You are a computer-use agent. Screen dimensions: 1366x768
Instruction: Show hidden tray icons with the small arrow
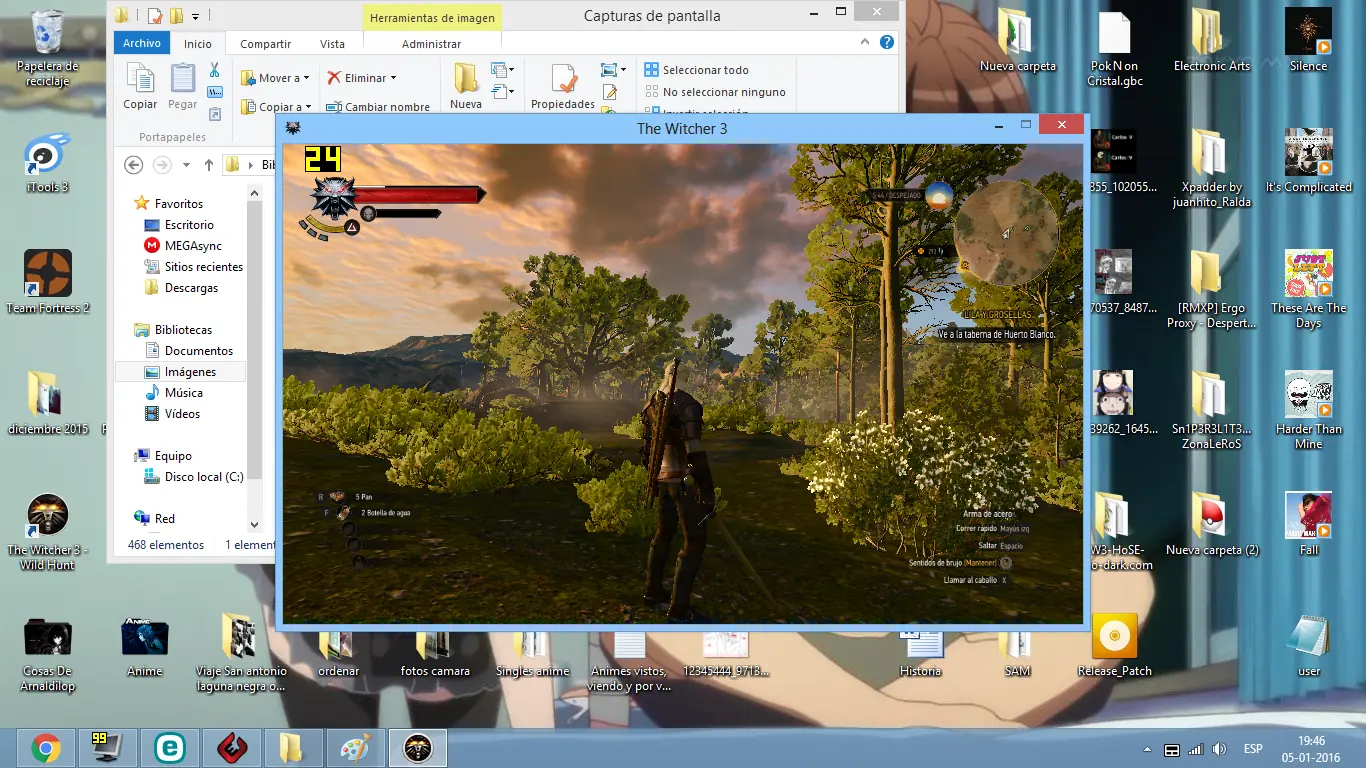pos(1147,749)
